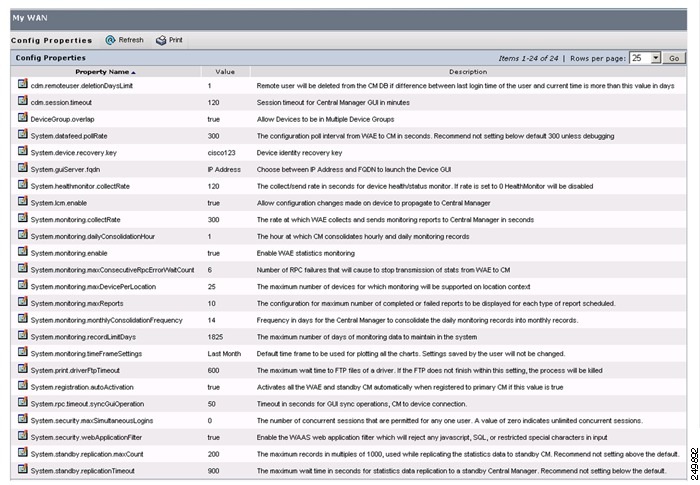This screenshot has width=700, height=485.
Task: Select DeviceGroup.overlap property name
Action: pos(62,119)
